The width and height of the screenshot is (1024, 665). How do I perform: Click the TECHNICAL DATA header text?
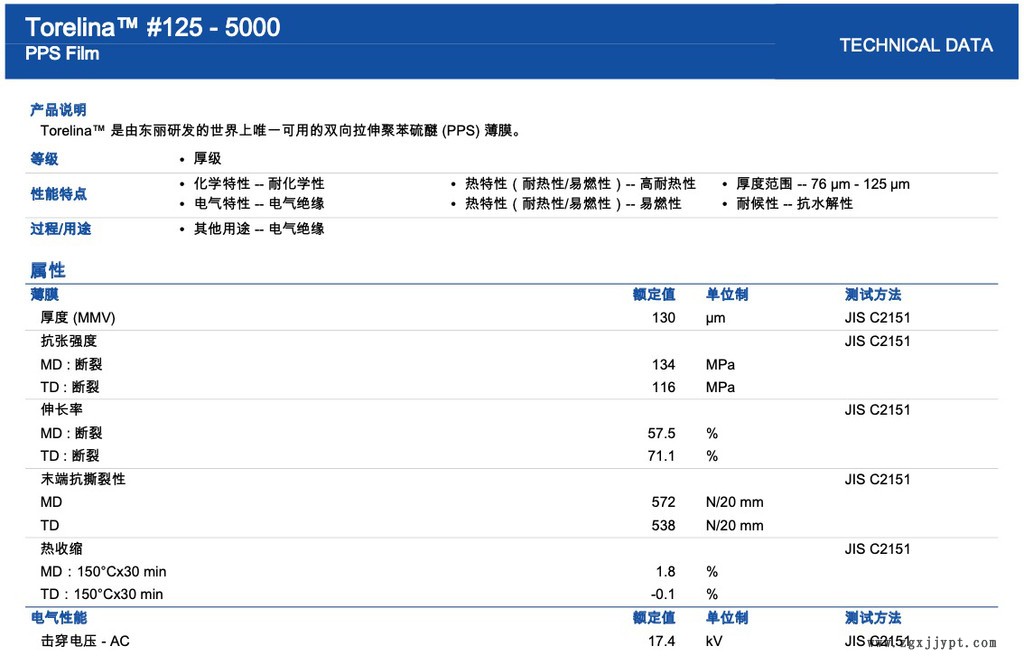click(915, 45)
